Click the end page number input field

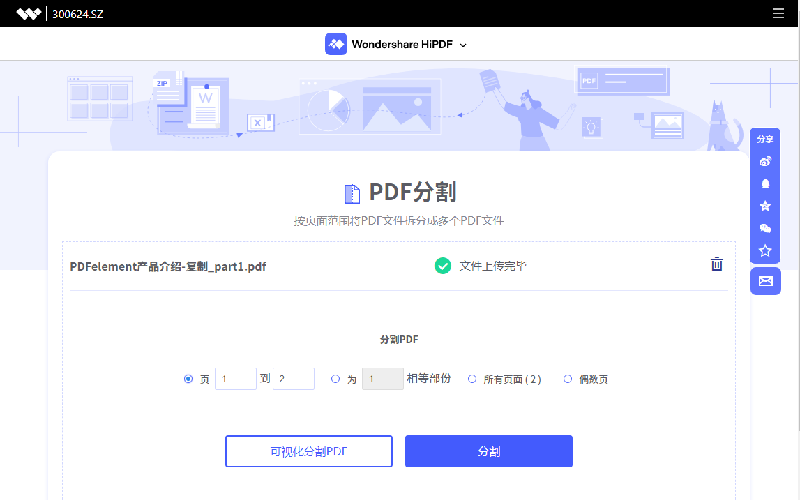coord(294,379)
